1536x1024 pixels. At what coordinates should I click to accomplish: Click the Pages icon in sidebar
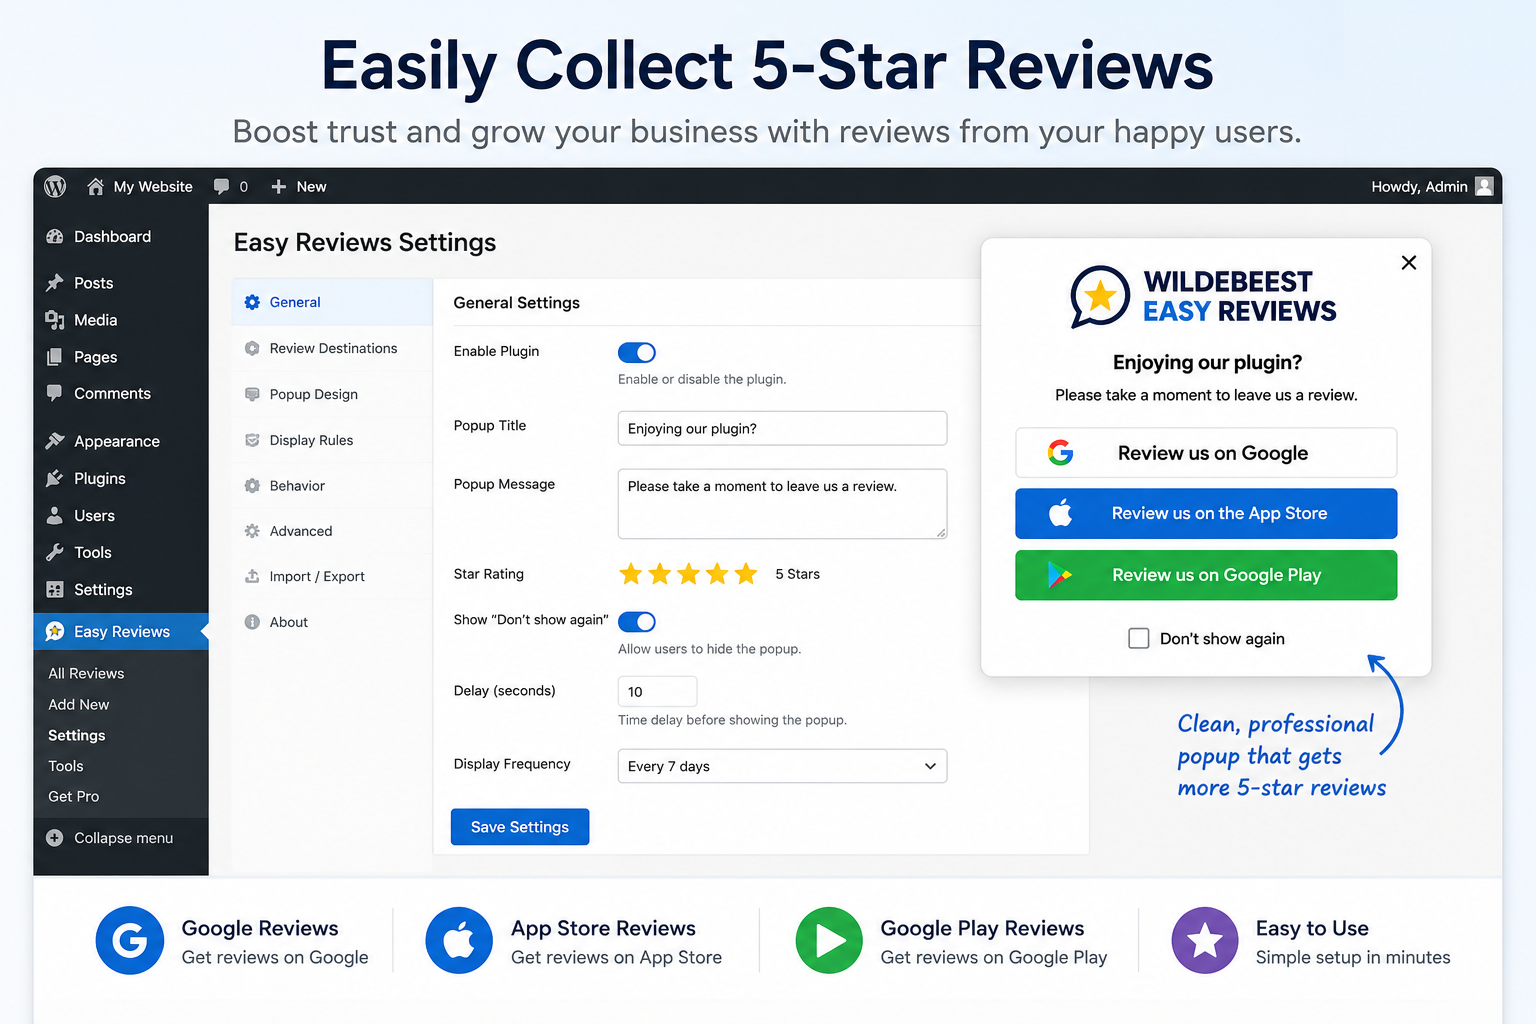(x=55, y=357)
